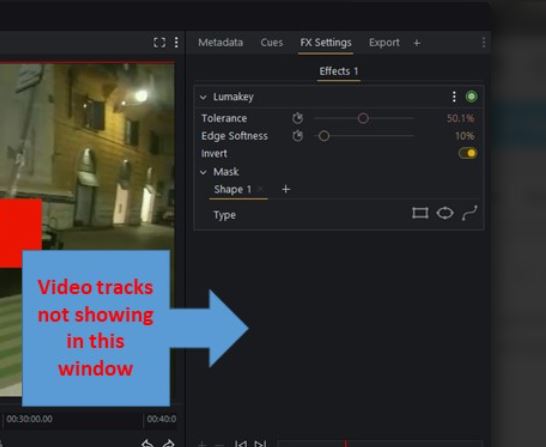This screenshot has width=546, height=447.
Task: Choose ellipse mask type
Action: (445, 213)
